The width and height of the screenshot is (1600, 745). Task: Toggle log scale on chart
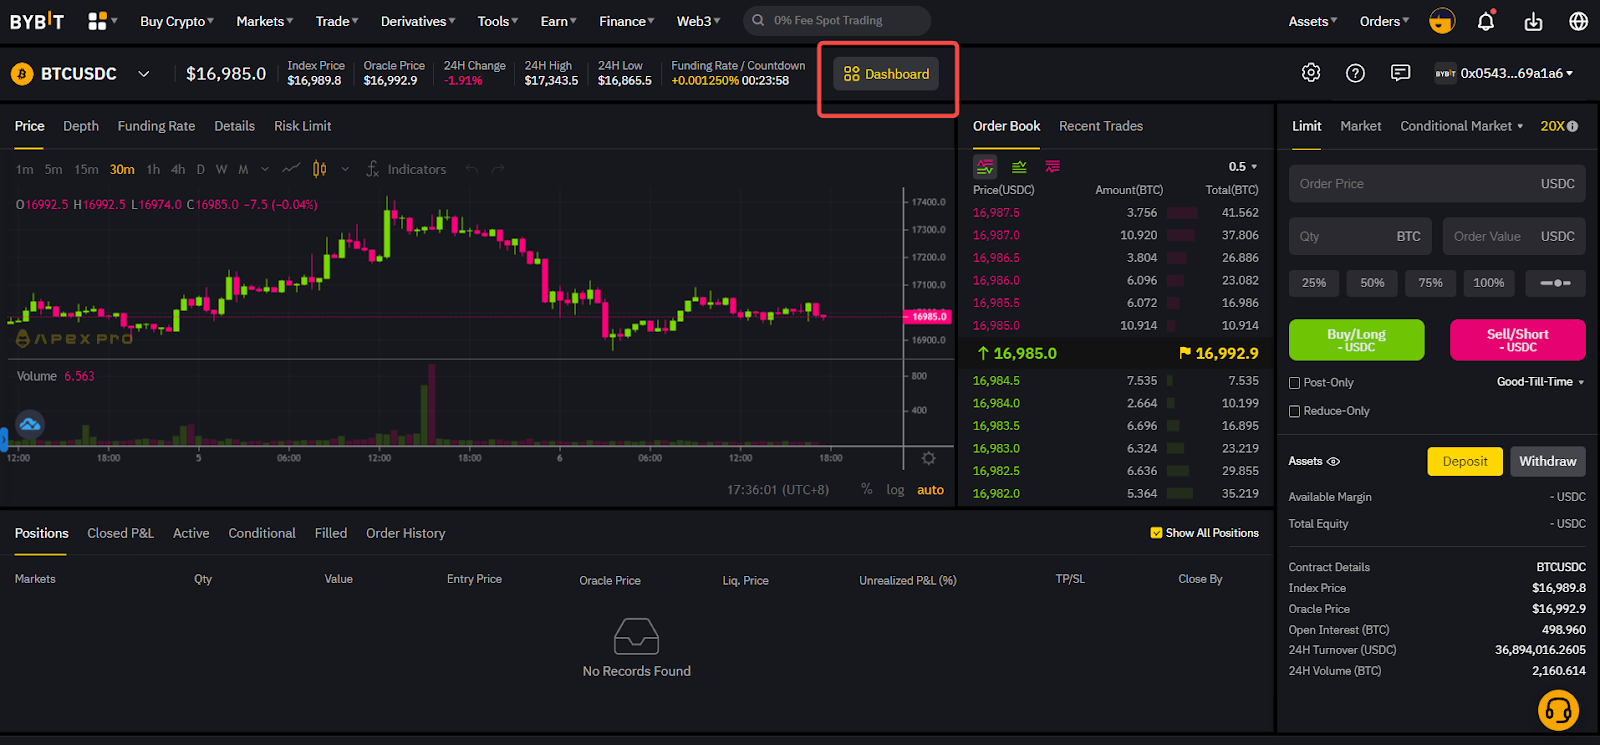pos(895,490)
